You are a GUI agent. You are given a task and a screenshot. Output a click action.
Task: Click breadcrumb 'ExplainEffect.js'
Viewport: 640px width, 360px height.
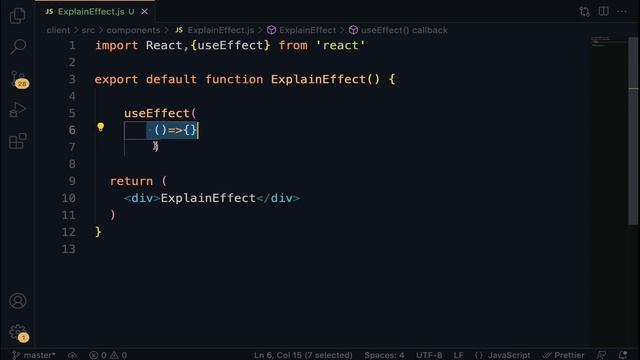pos(215,30)
